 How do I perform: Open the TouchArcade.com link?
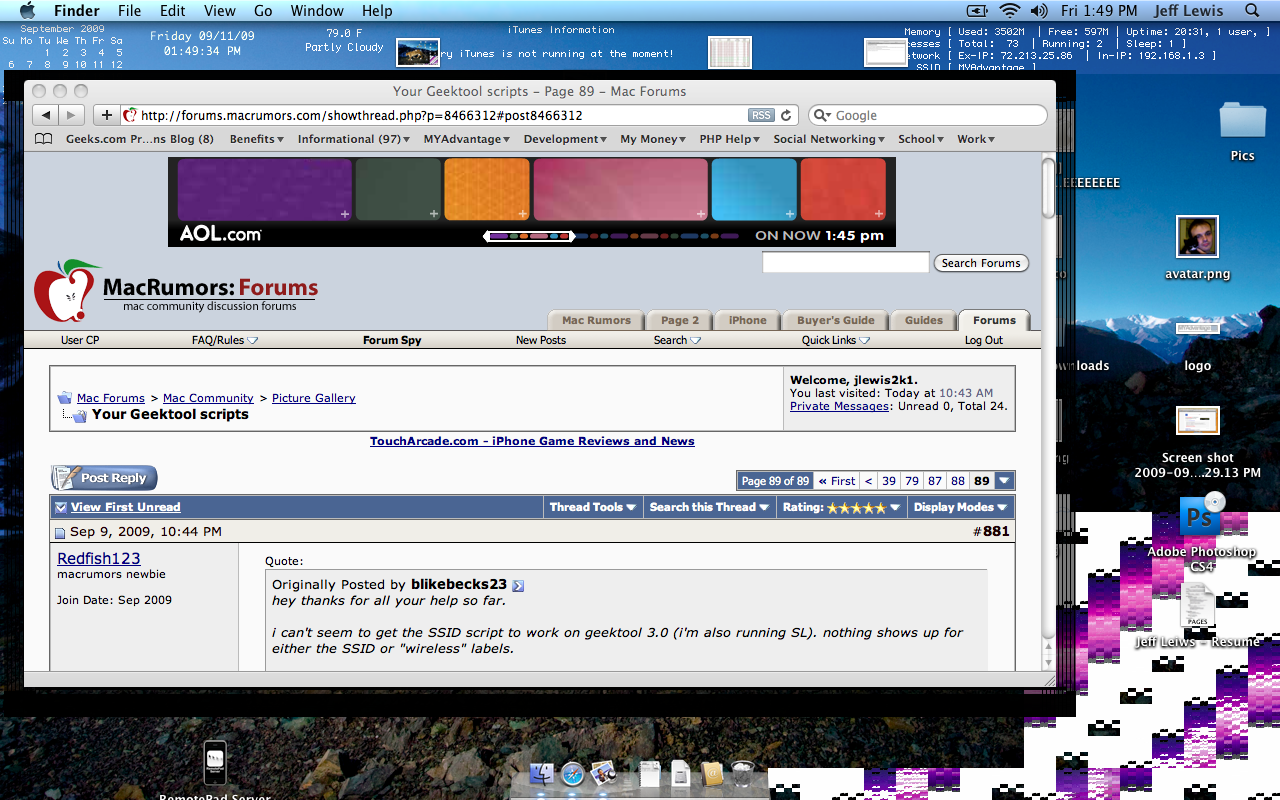(532, 441)
